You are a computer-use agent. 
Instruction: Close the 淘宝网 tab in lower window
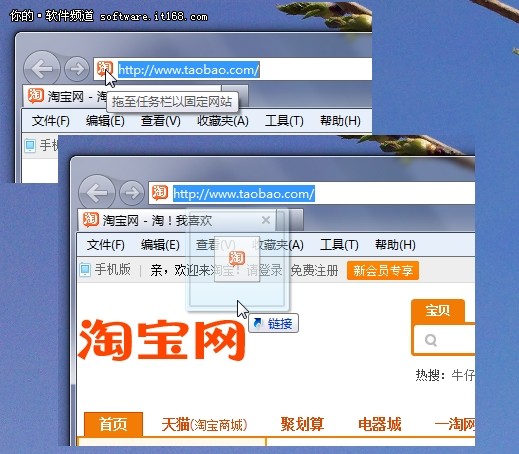coord(266,220)
